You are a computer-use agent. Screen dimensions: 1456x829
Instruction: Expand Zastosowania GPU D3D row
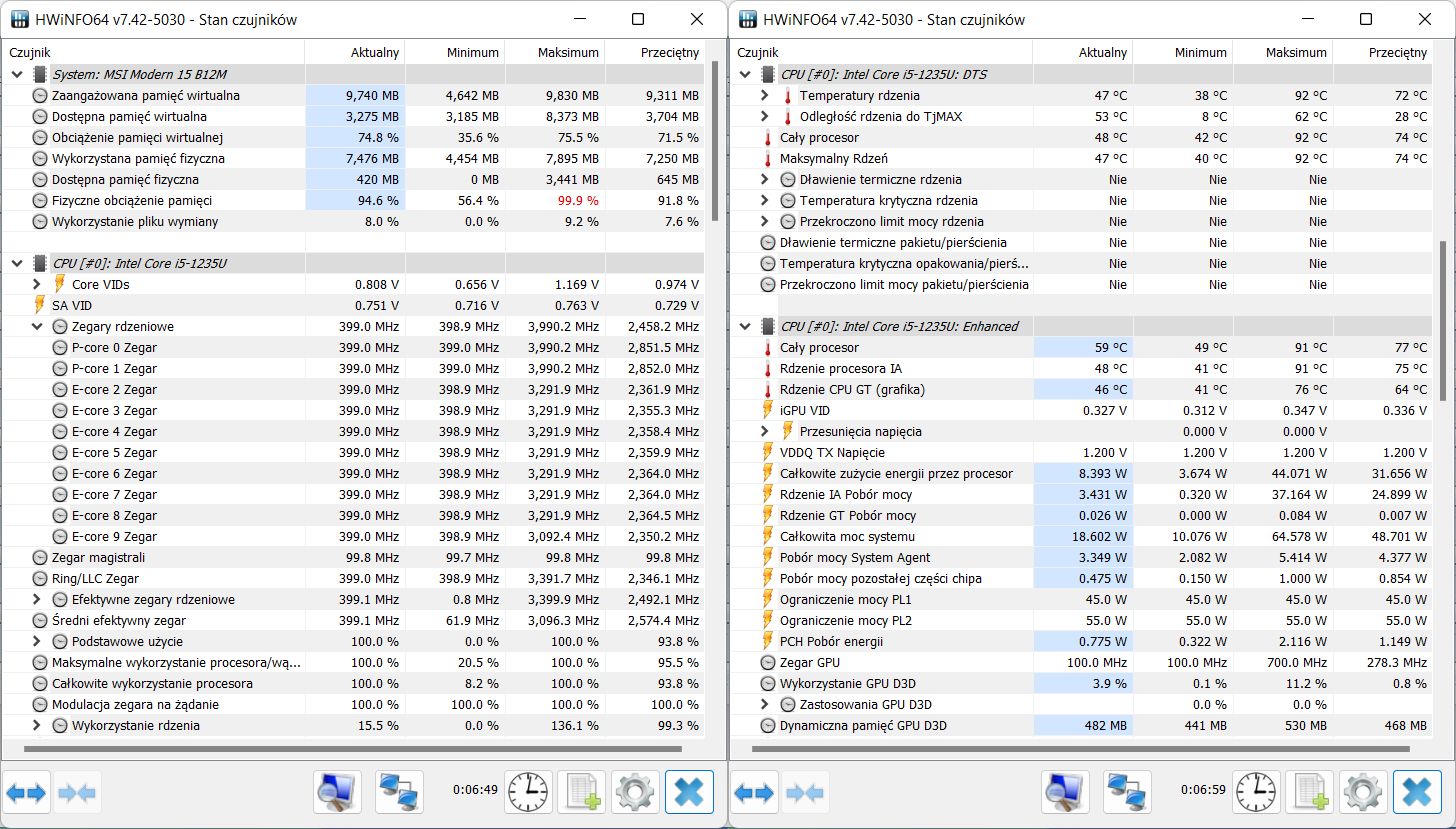tap(765, 704)
